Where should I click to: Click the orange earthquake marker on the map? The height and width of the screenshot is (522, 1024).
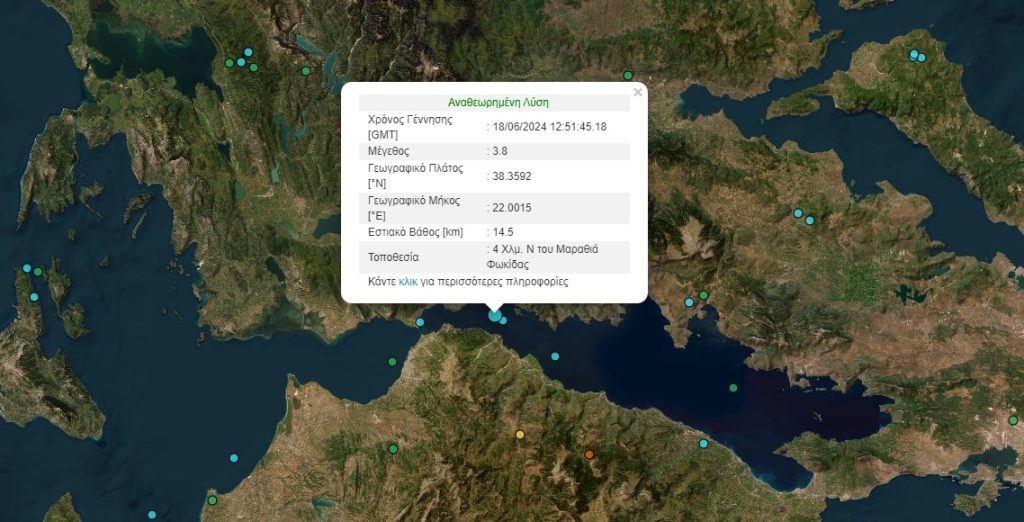point(589,455)
